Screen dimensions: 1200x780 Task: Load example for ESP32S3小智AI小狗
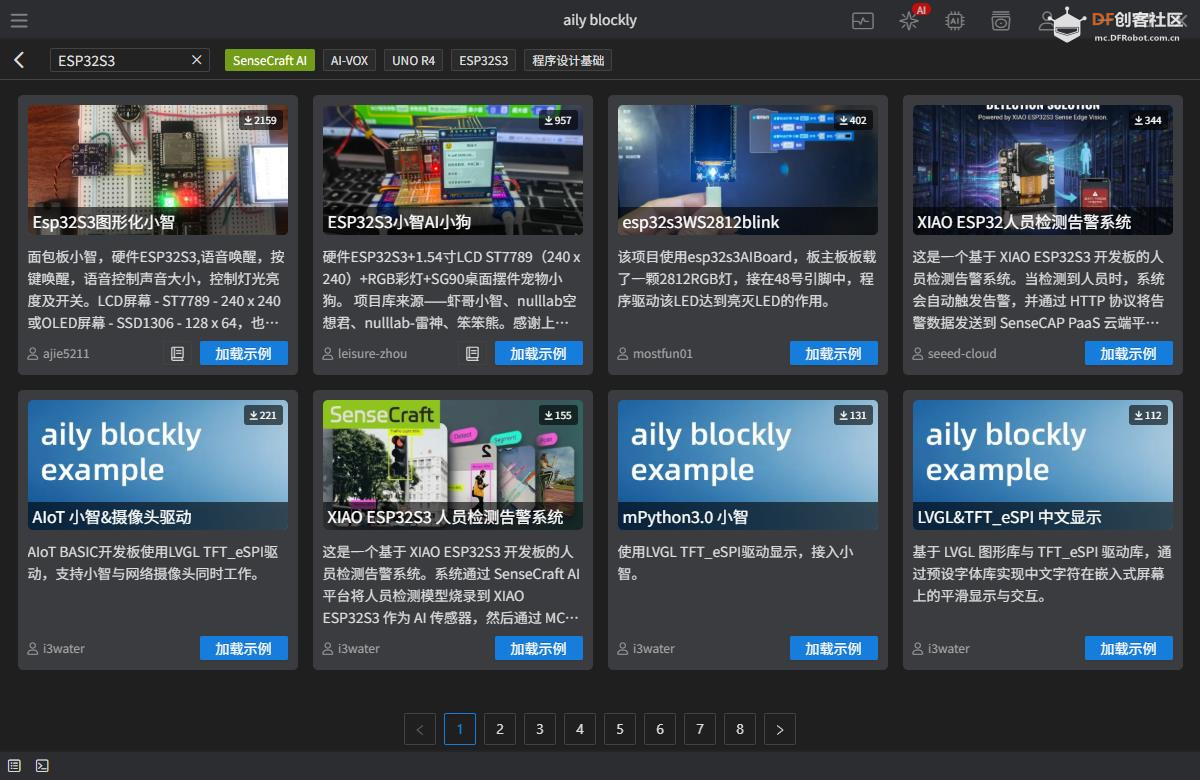coord(539,353)
